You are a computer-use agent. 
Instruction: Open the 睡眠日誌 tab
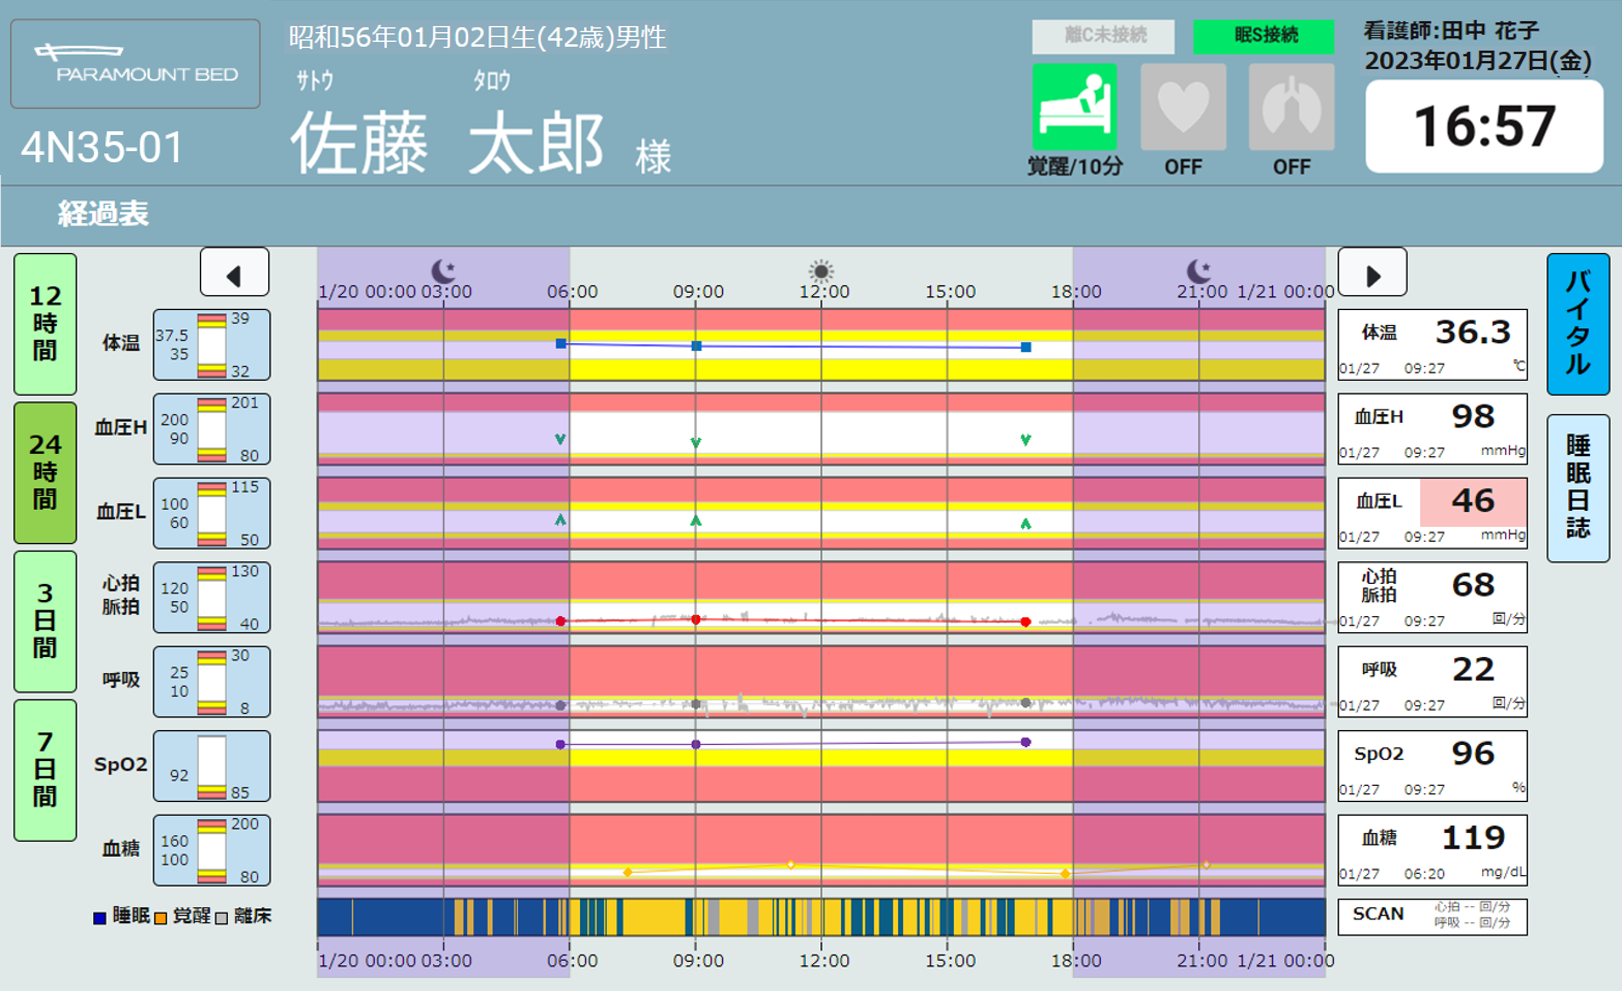(1577, 488)
